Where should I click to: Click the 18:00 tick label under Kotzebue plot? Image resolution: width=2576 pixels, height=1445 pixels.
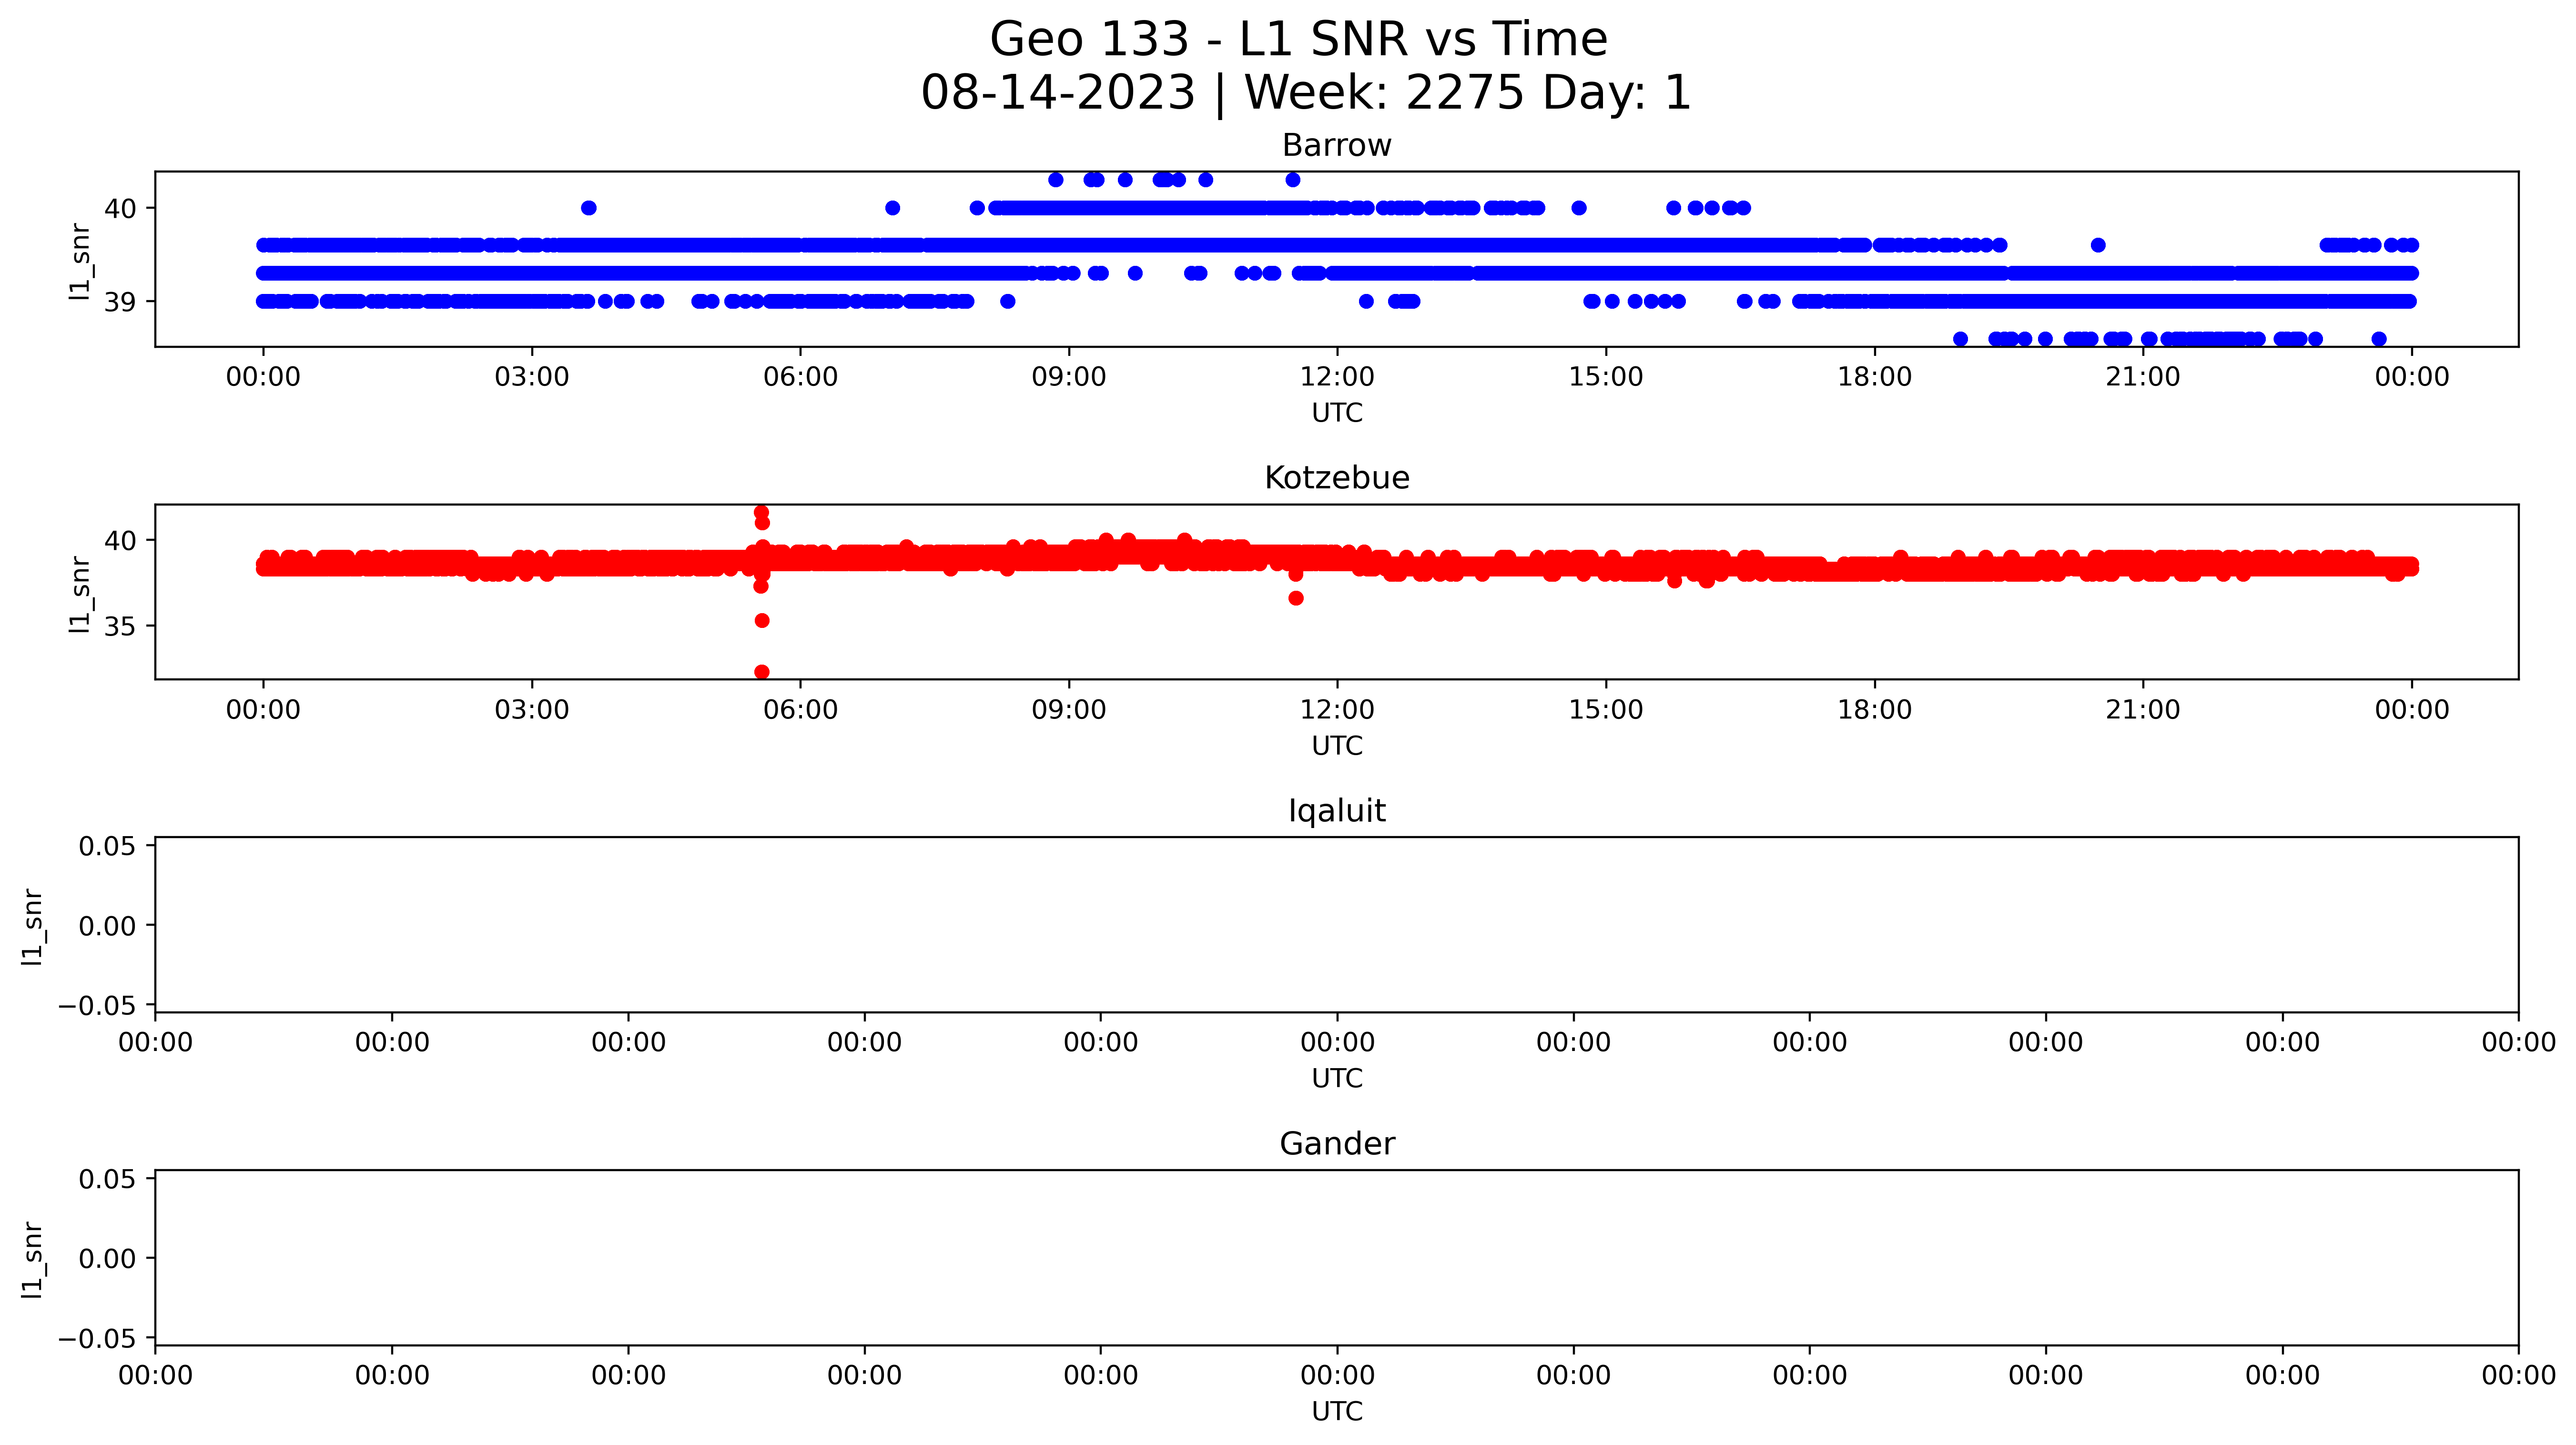(x=1874, y=711)
